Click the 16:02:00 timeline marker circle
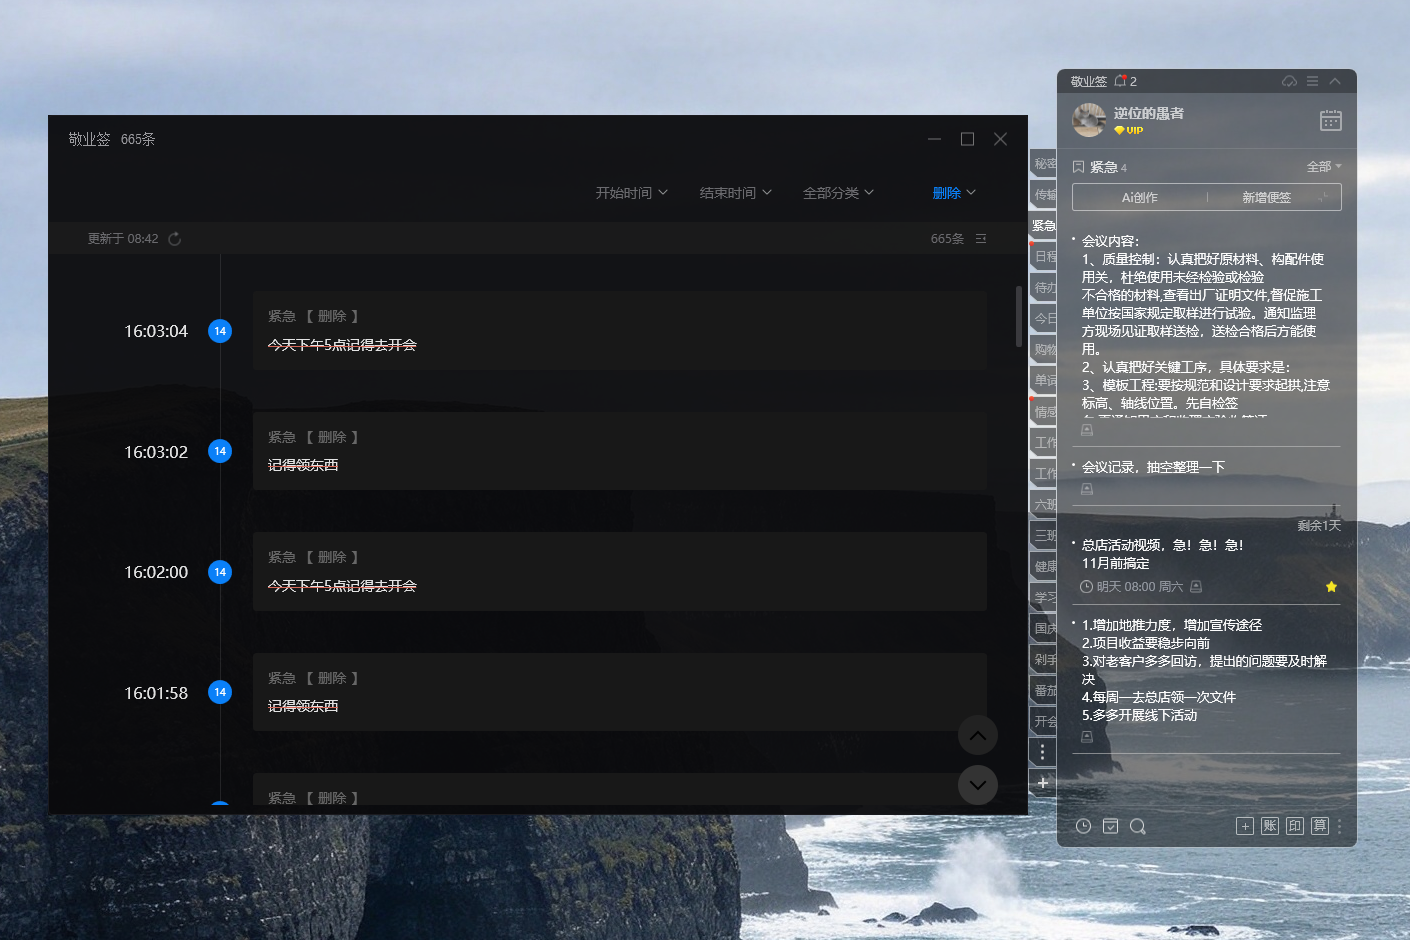The height and width of the screenshot is (940, 1410). (220, 572)
